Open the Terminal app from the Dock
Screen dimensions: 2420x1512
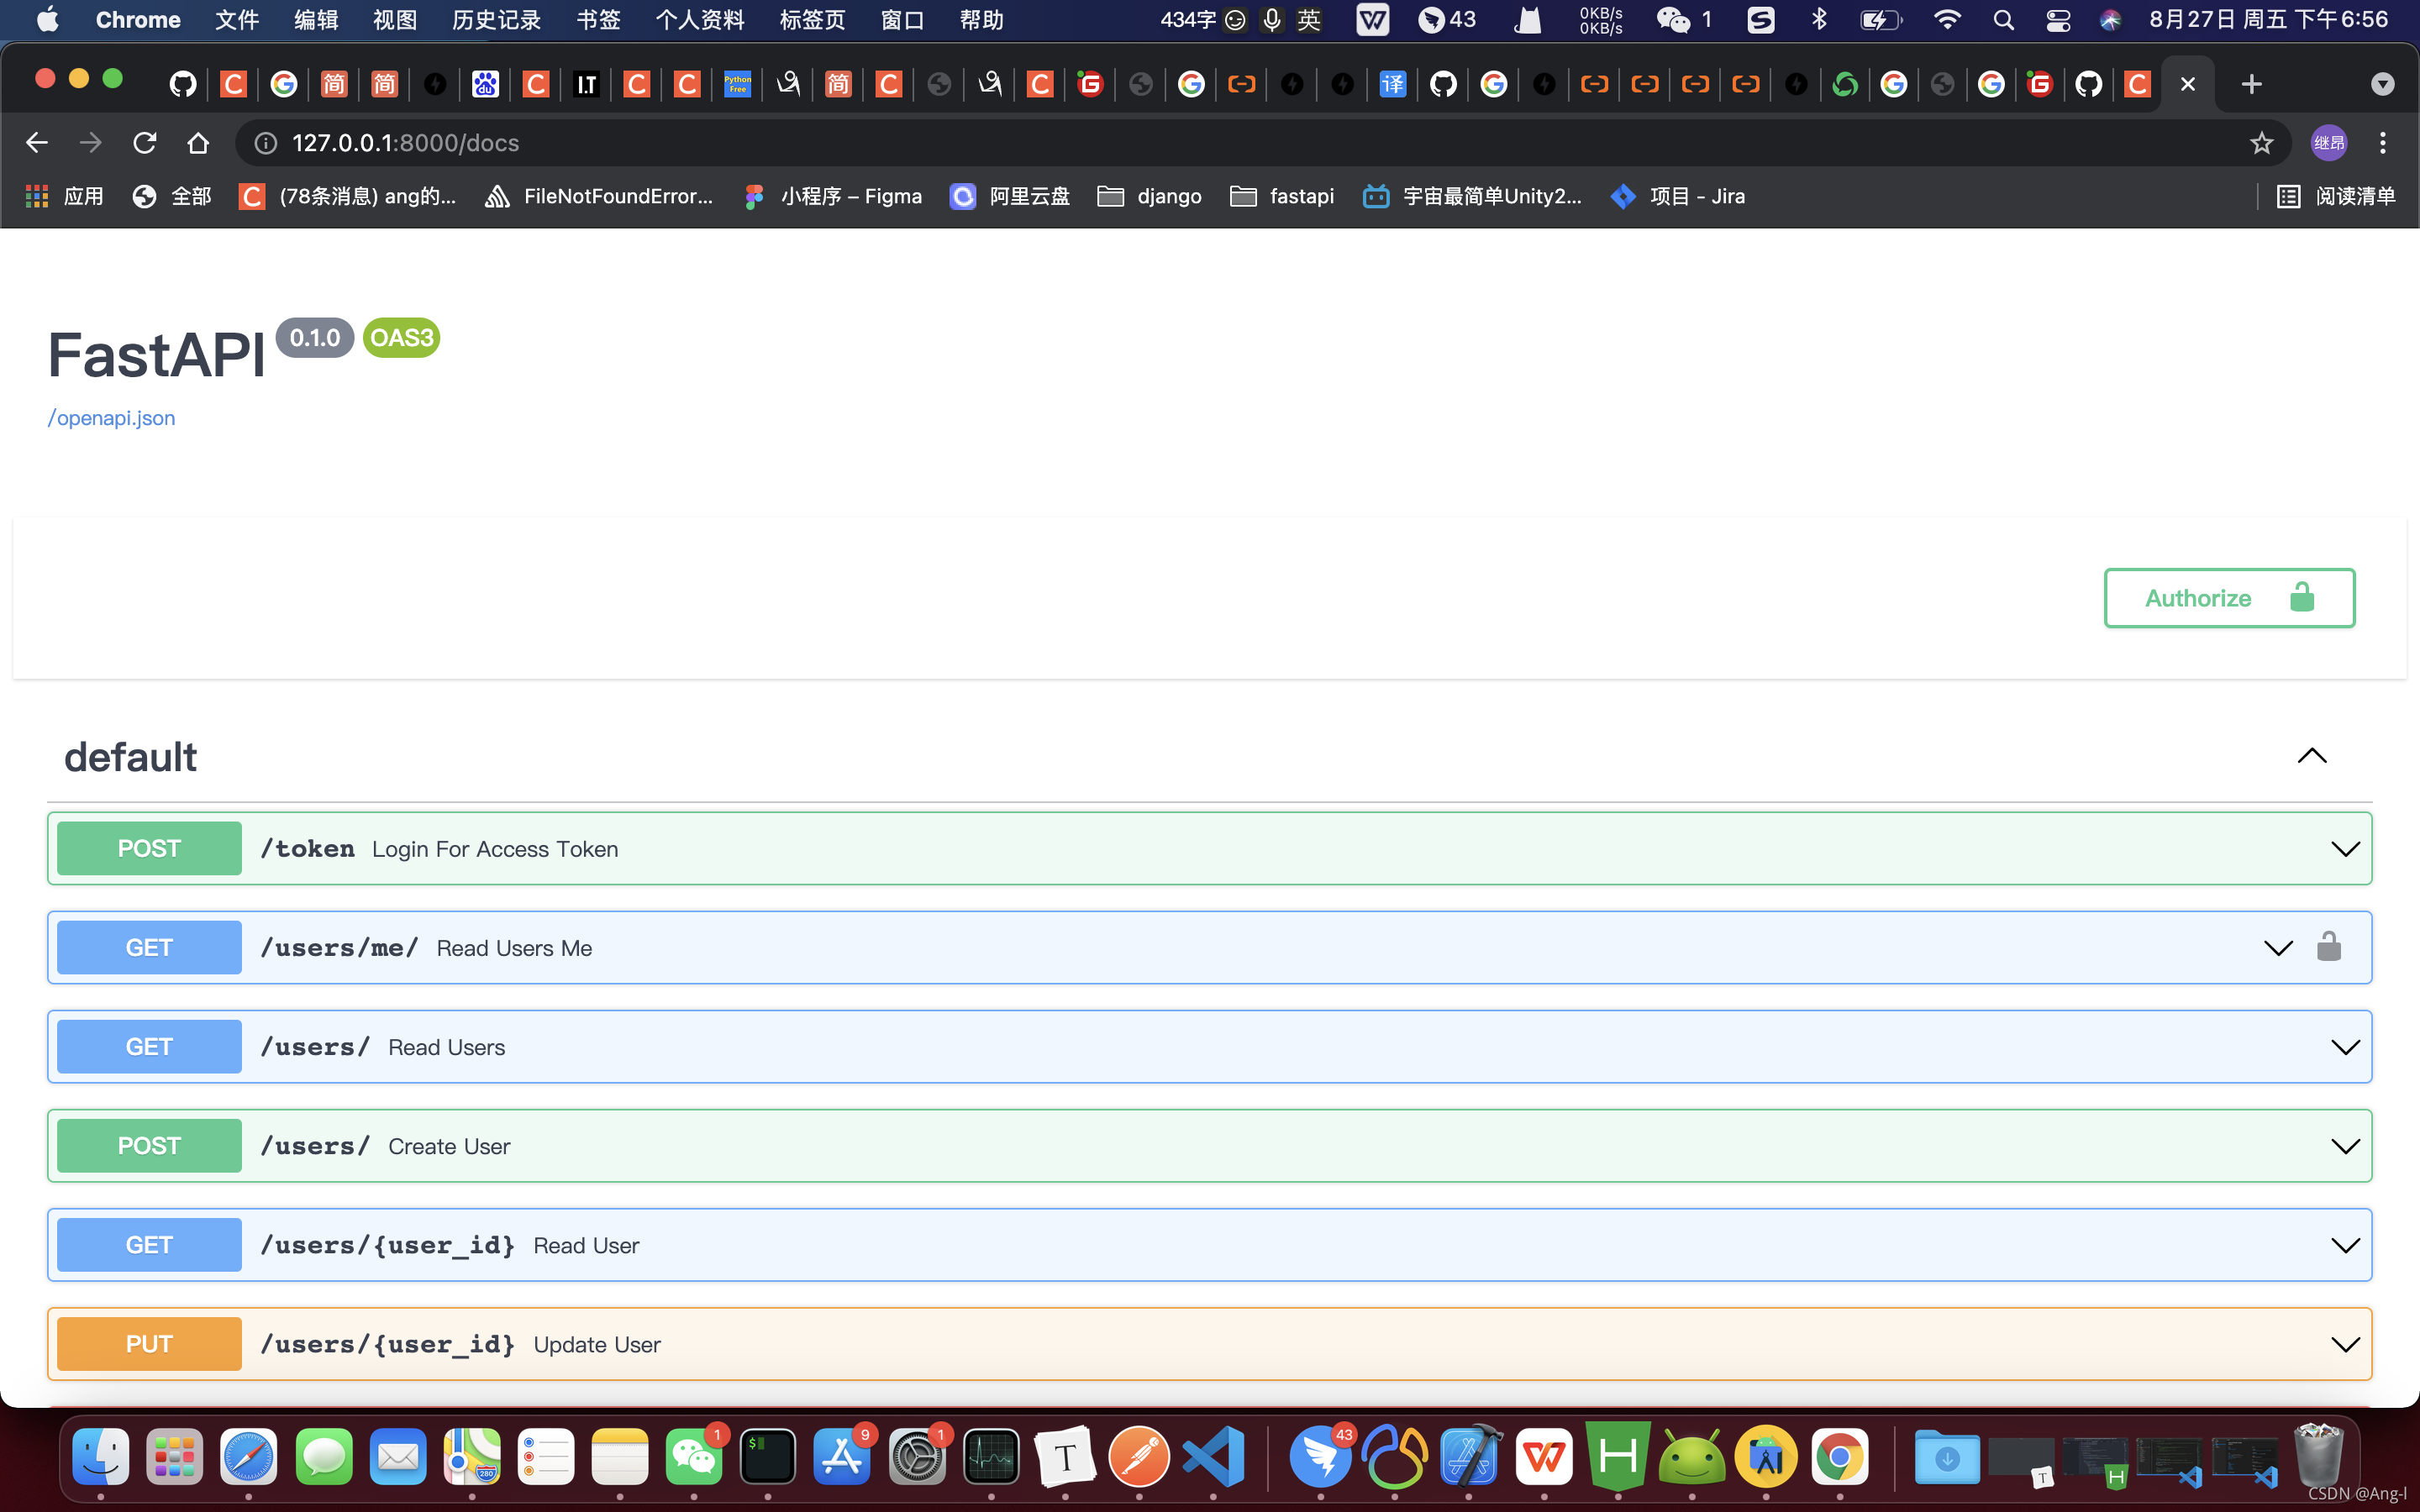click(767, 1456)
